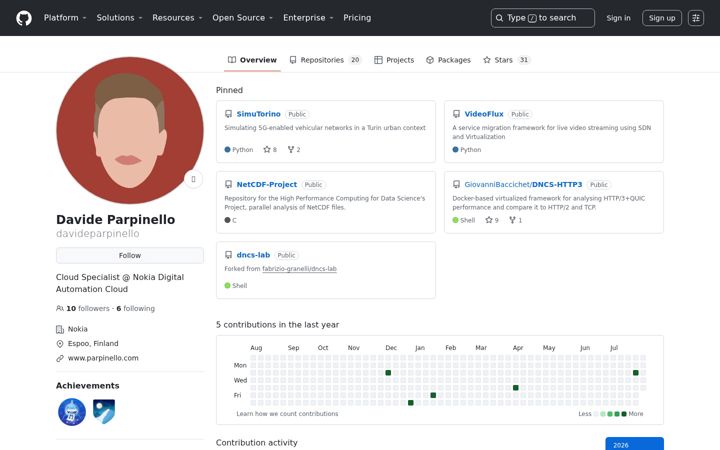Click the robot achievement badge
Screen dimensions: 720x450
[72, 412]
